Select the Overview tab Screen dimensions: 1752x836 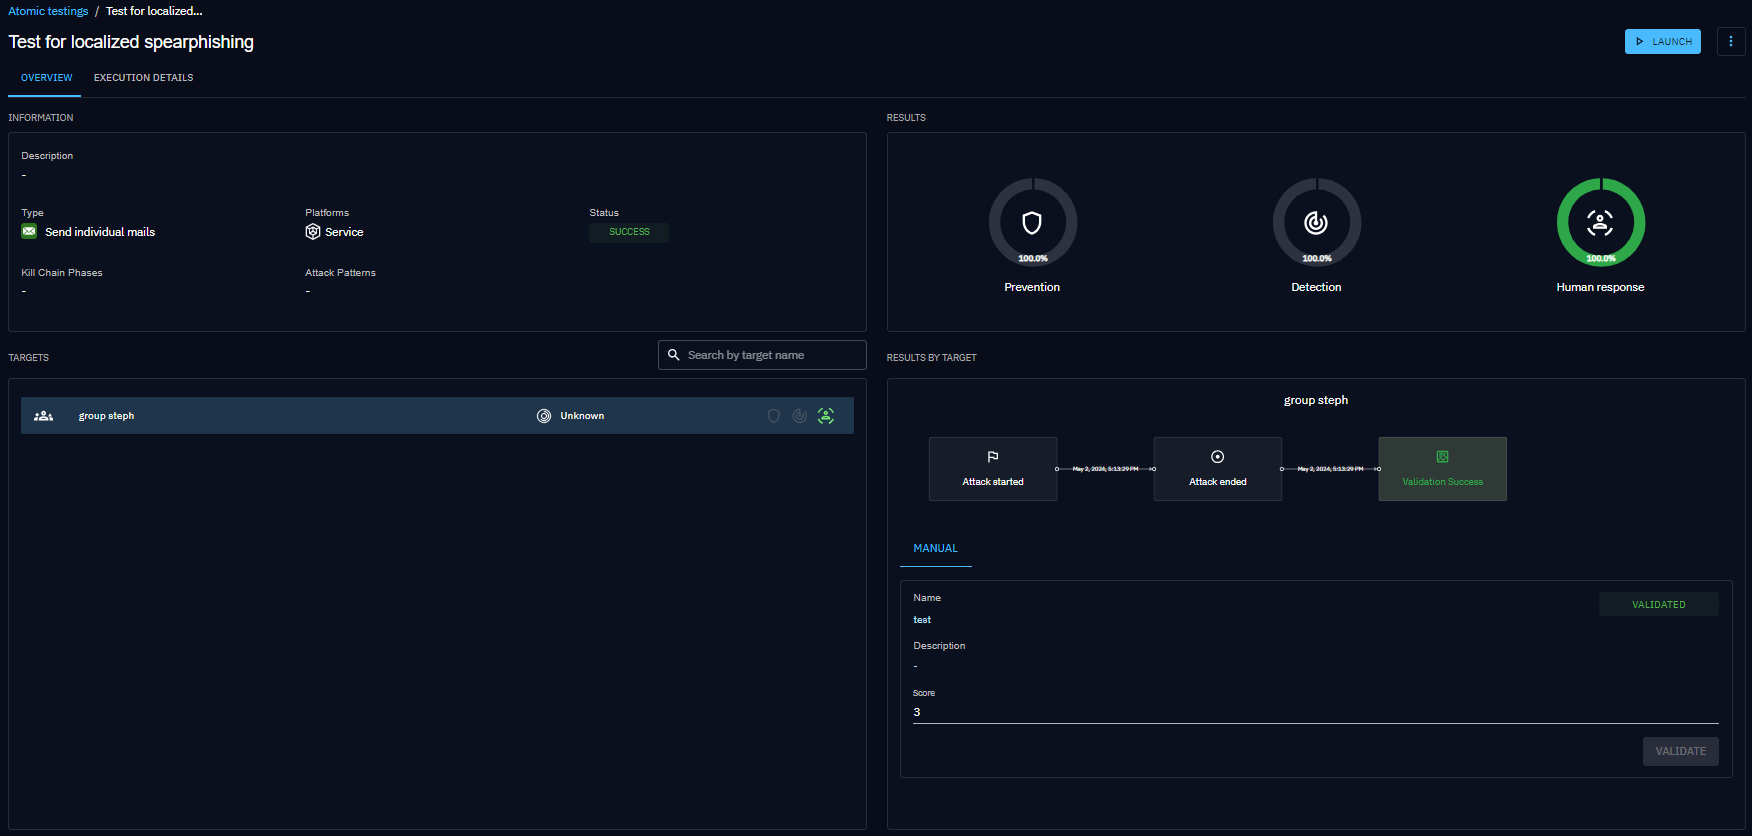(46, 78)
